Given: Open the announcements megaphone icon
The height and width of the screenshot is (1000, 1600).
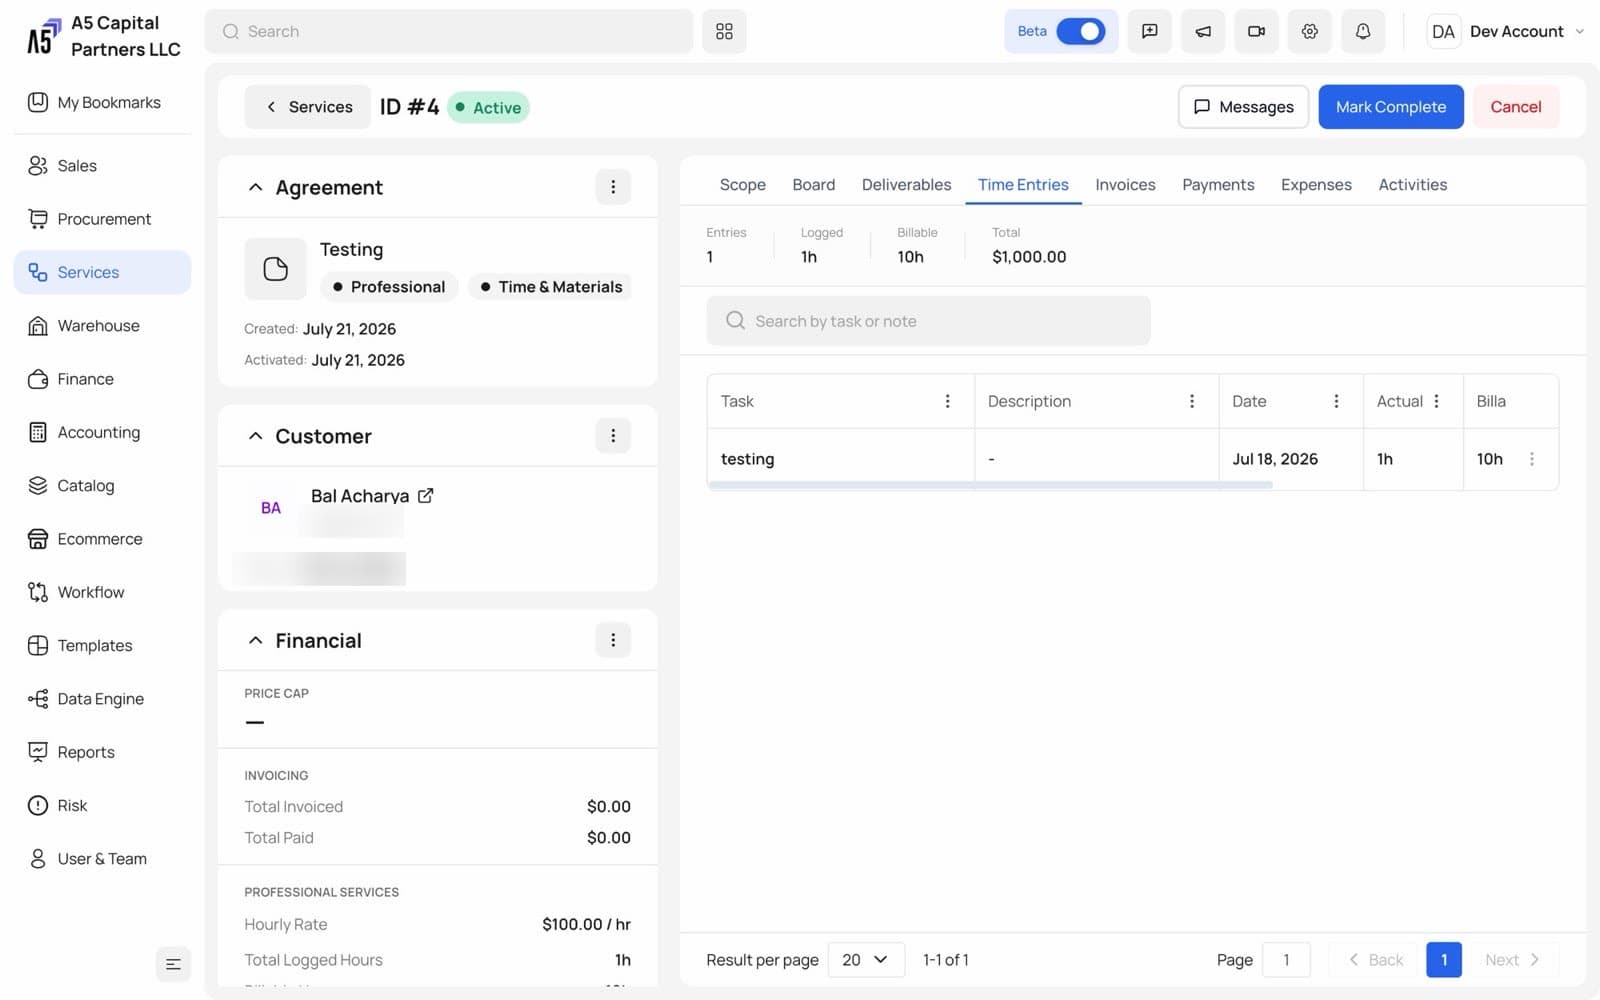Looking at the screenshot, I should click(1203, 31).
